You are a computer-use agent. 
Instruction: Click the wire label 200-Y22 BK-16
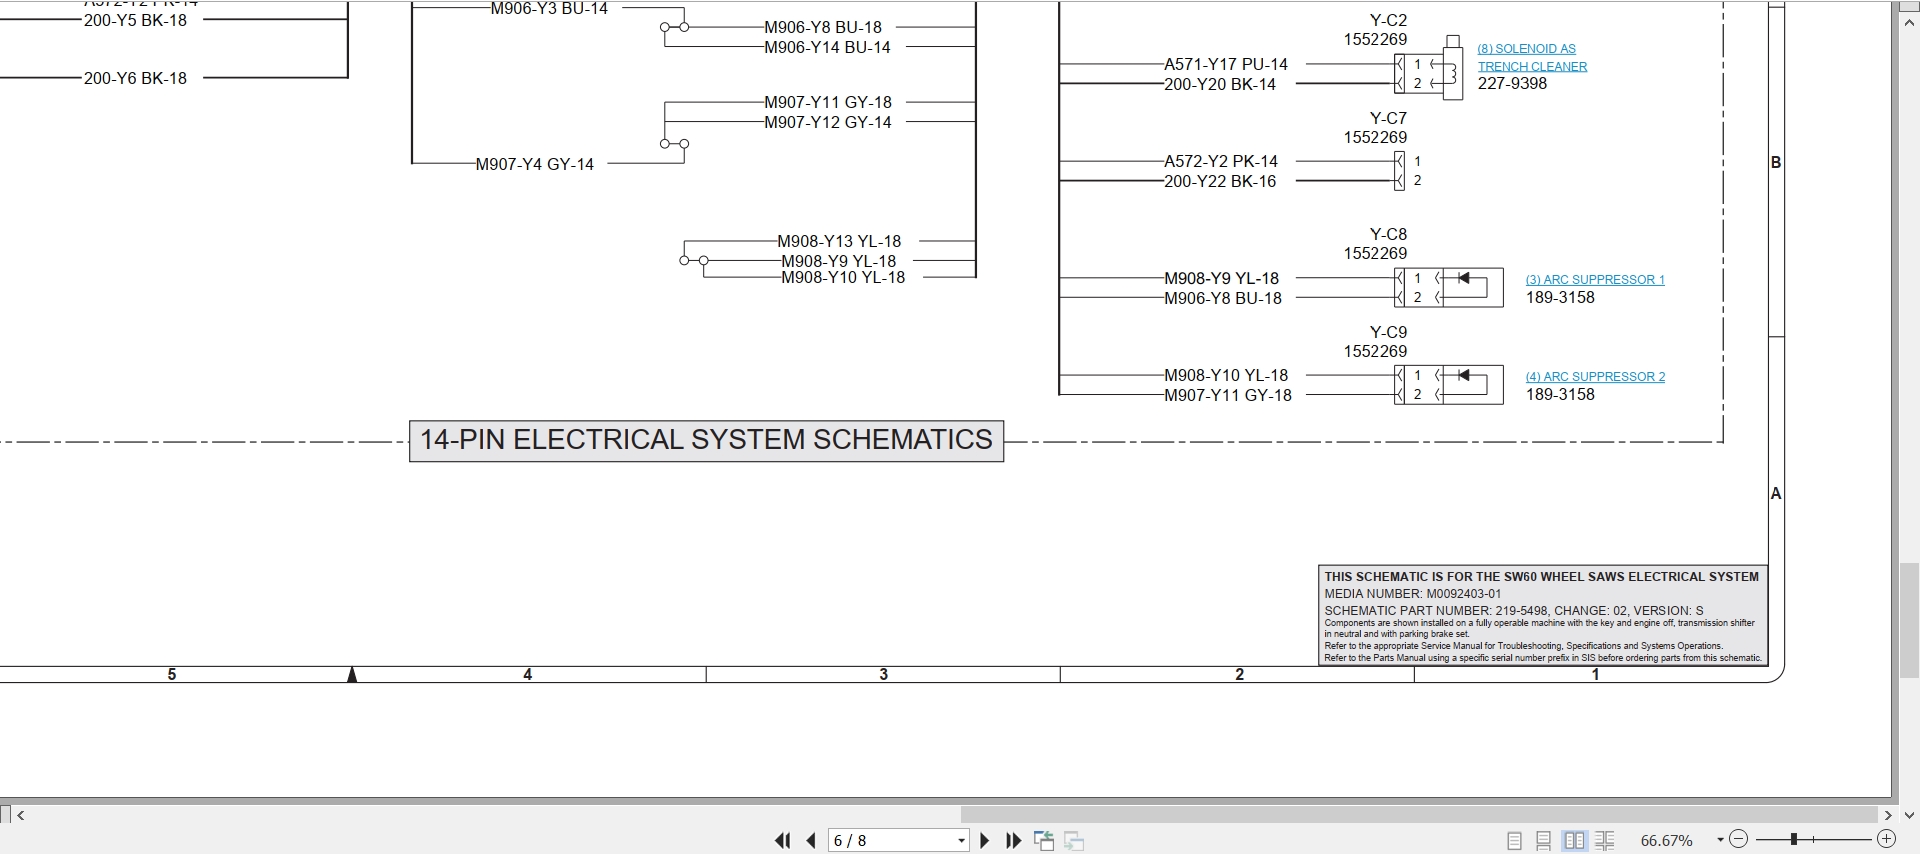(1220, 181)
